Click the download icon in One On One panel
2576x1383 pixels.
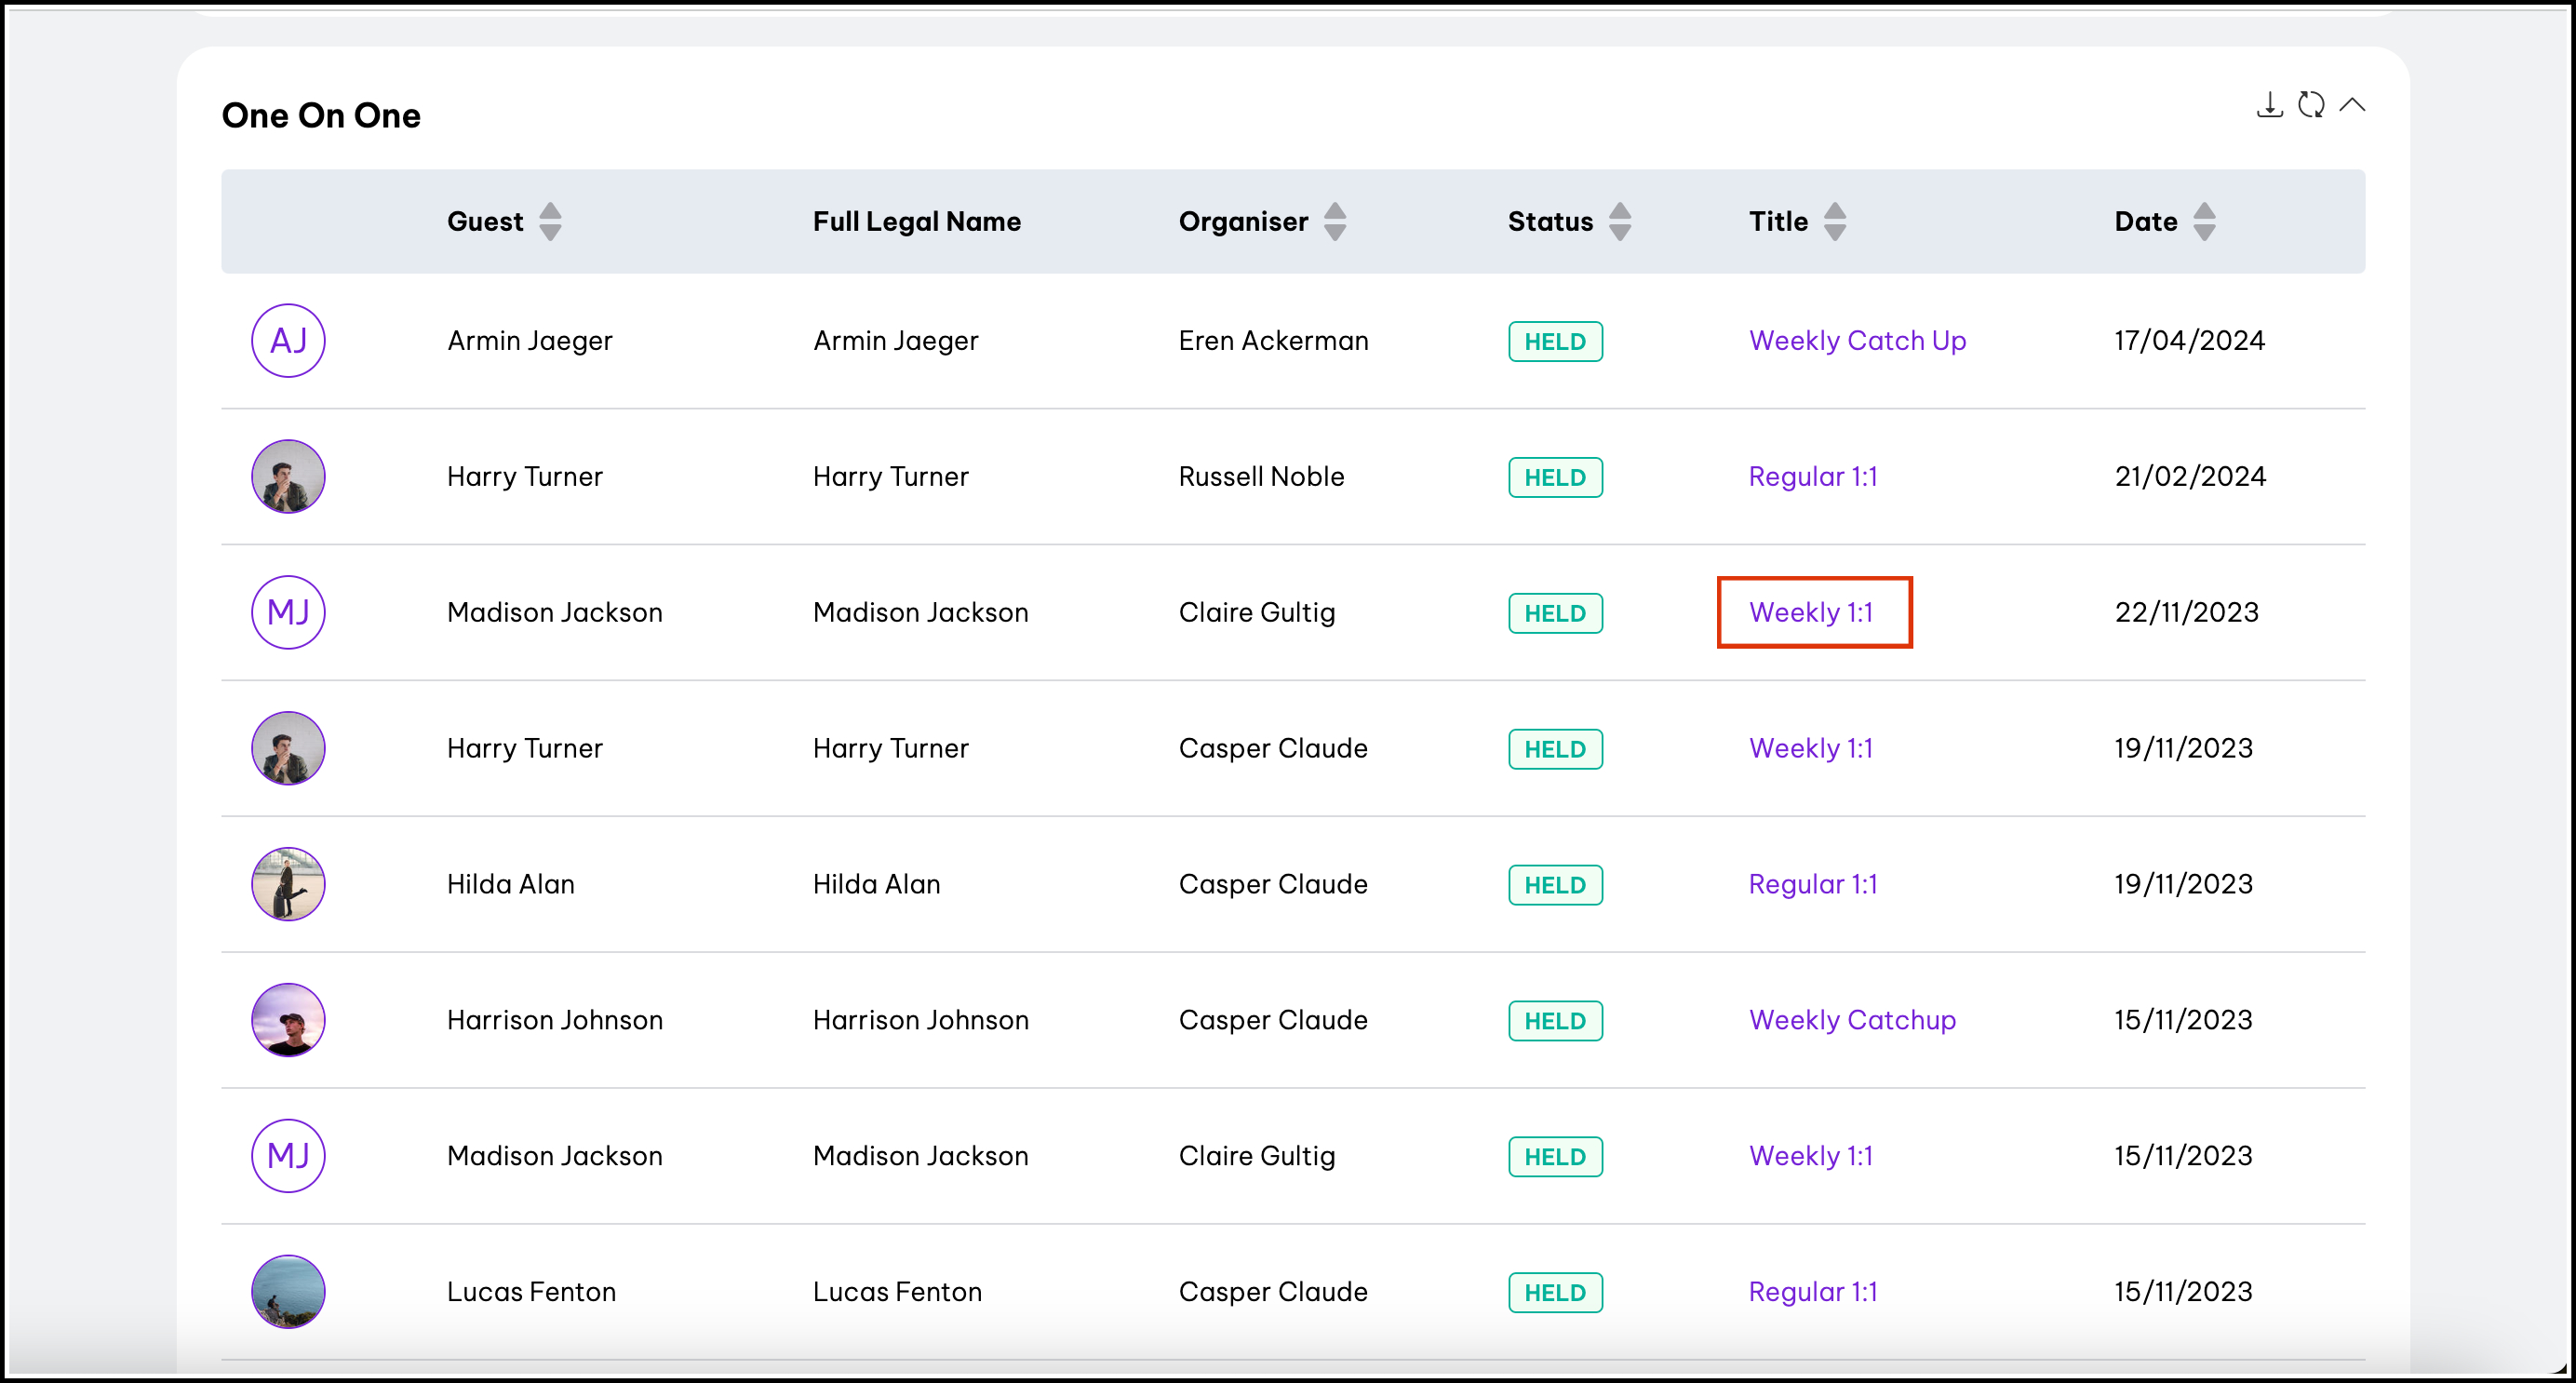(x=2269, y=105)
